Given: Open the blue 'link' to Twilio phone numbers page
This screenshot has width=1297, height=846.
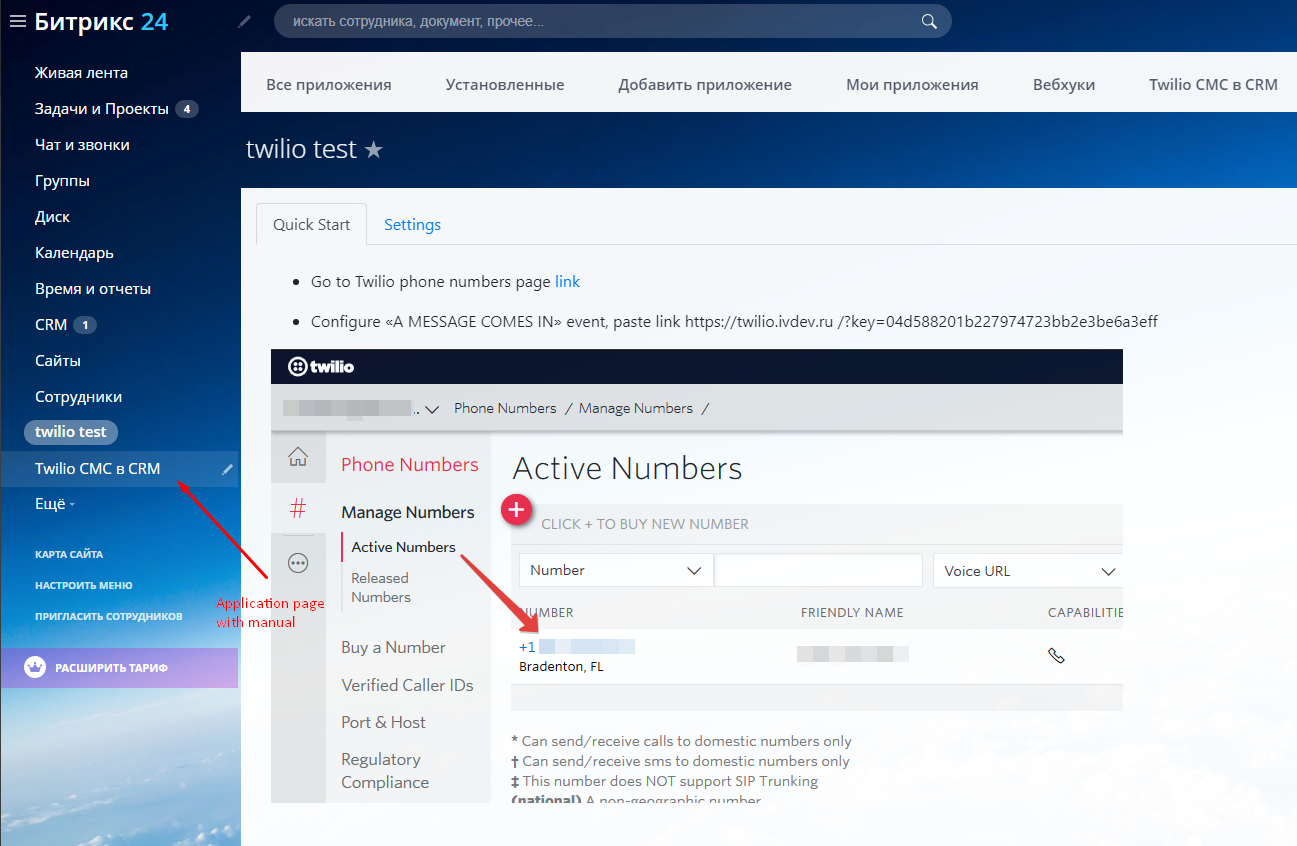Looking at the screenshot, I should pos(567,282).
